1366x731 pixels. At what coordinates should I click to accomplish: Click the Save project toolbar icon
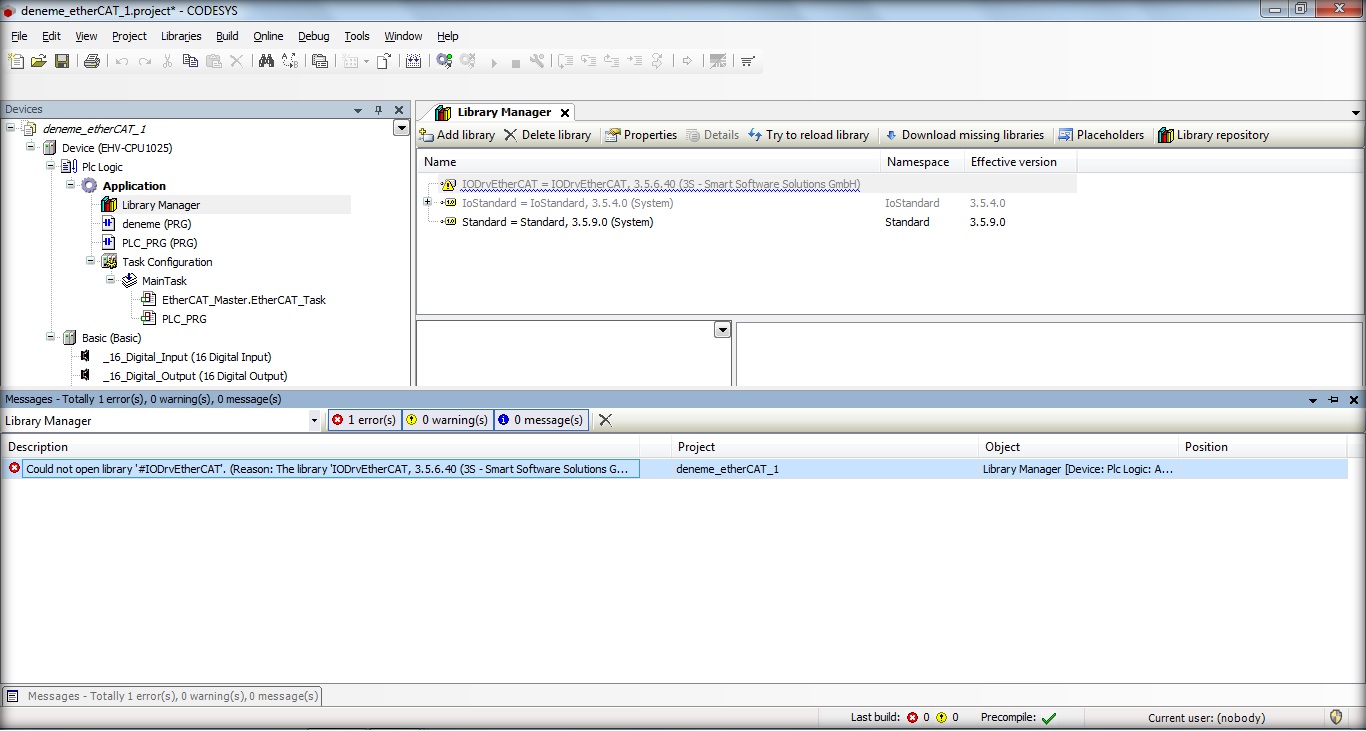point(62,61)
